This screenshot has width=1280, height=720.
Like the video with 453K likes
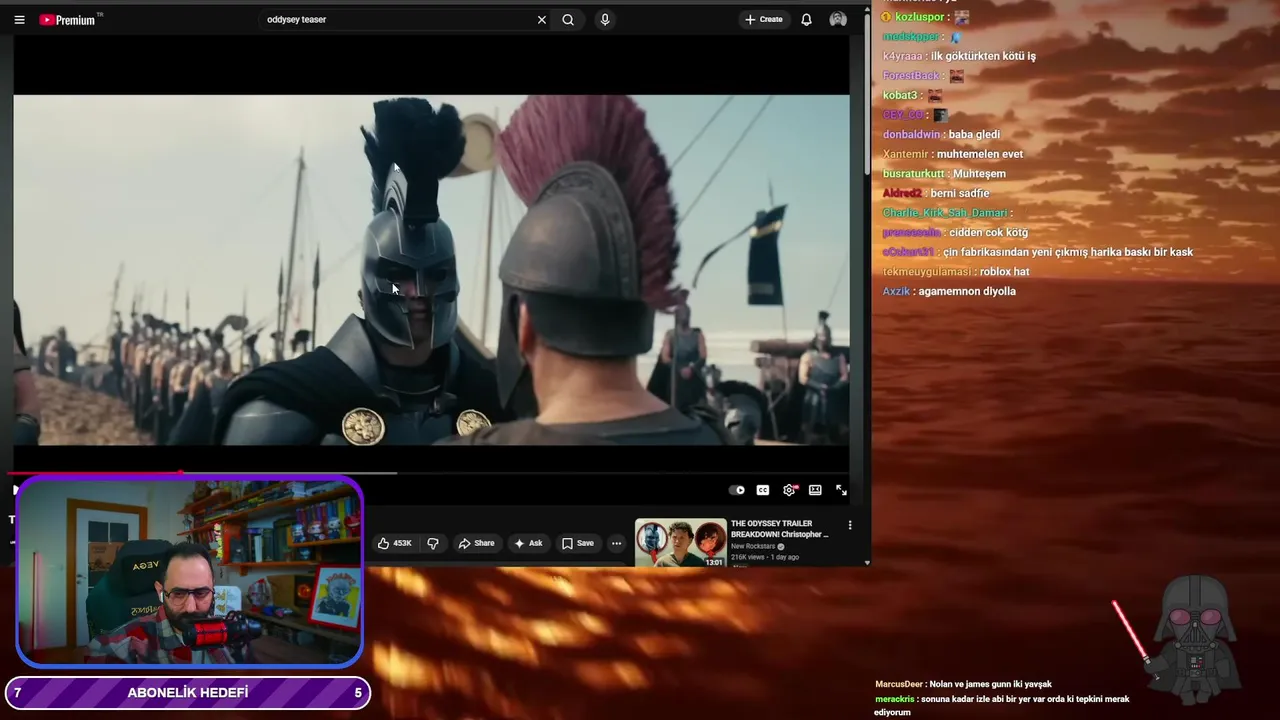394,543
